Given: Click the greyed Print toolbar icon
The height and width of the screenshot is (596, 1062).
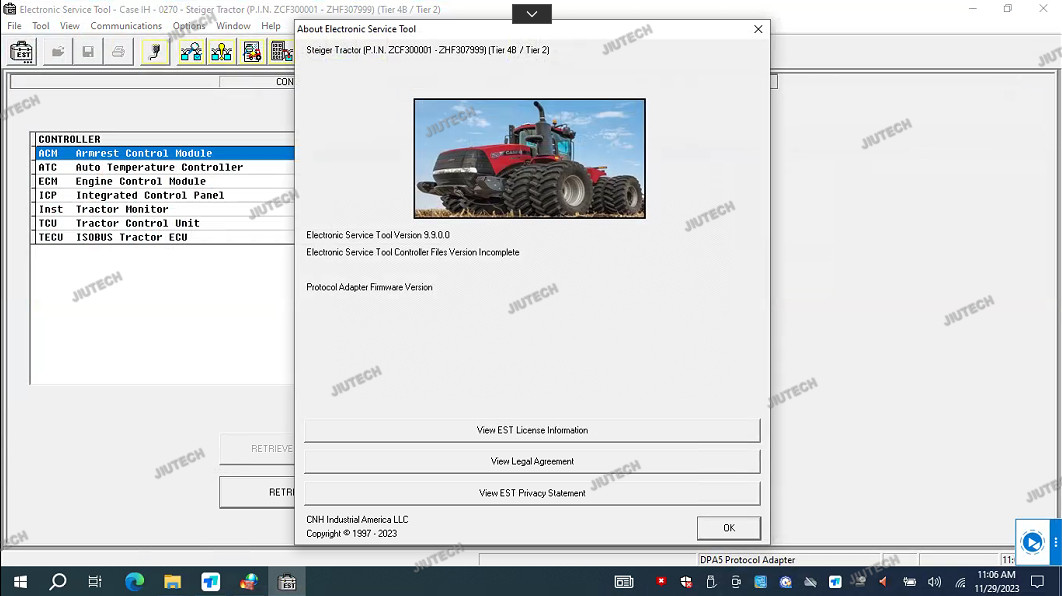Looking at the screenshot, I should point(118,52).
